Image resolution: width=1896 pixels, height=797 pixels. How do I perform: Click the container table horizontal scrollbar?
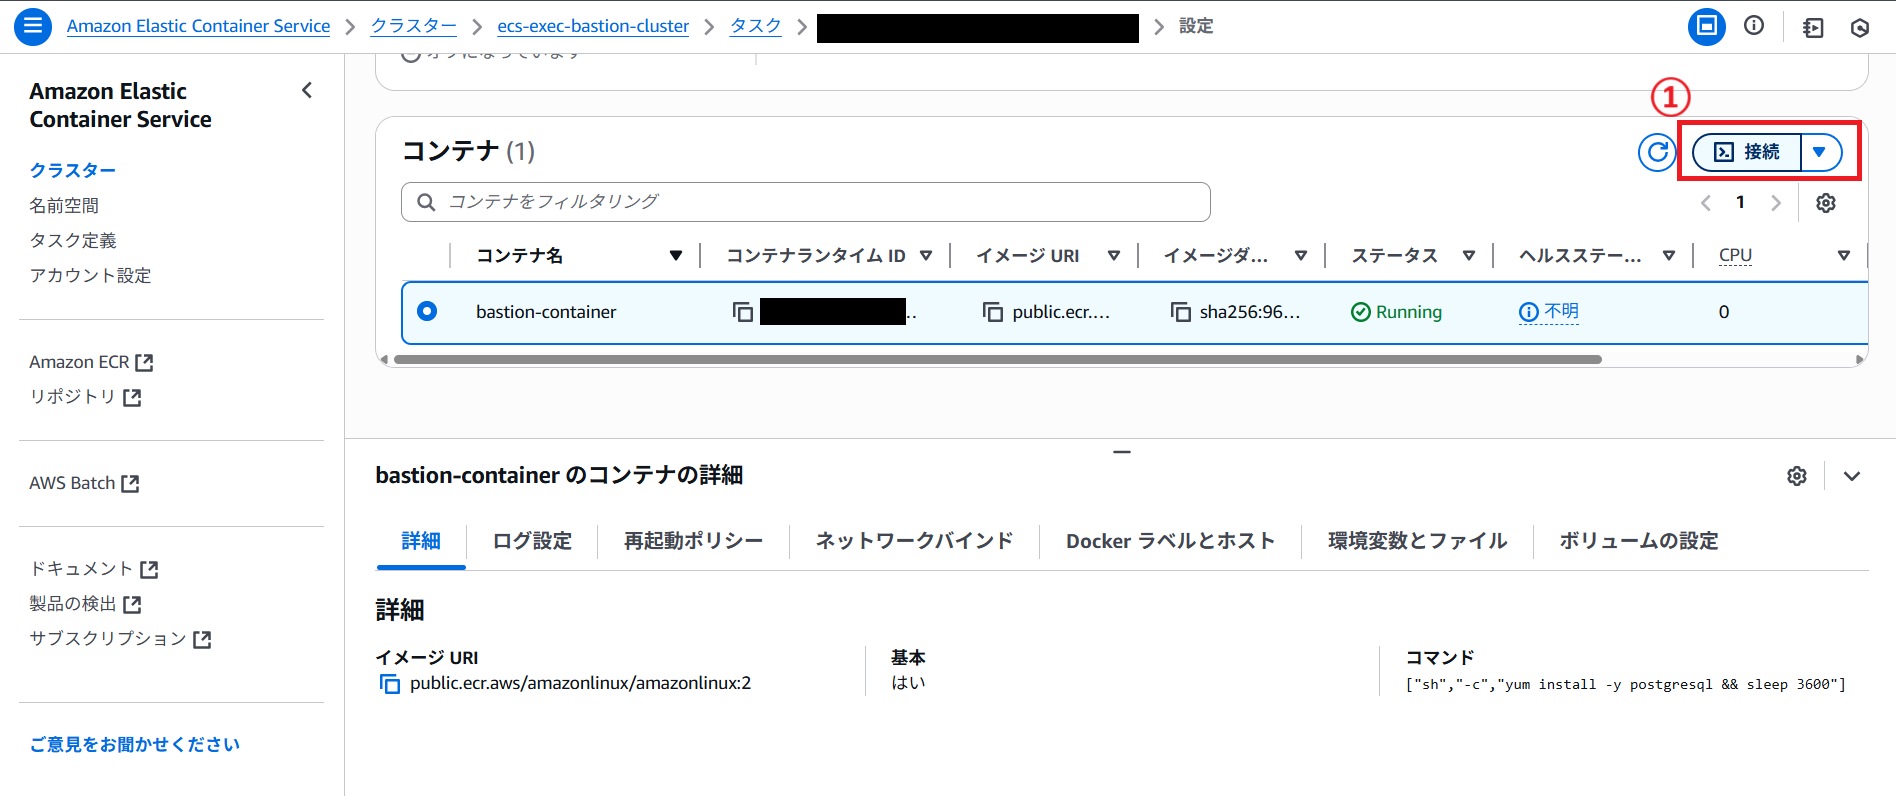click(997, 359)
